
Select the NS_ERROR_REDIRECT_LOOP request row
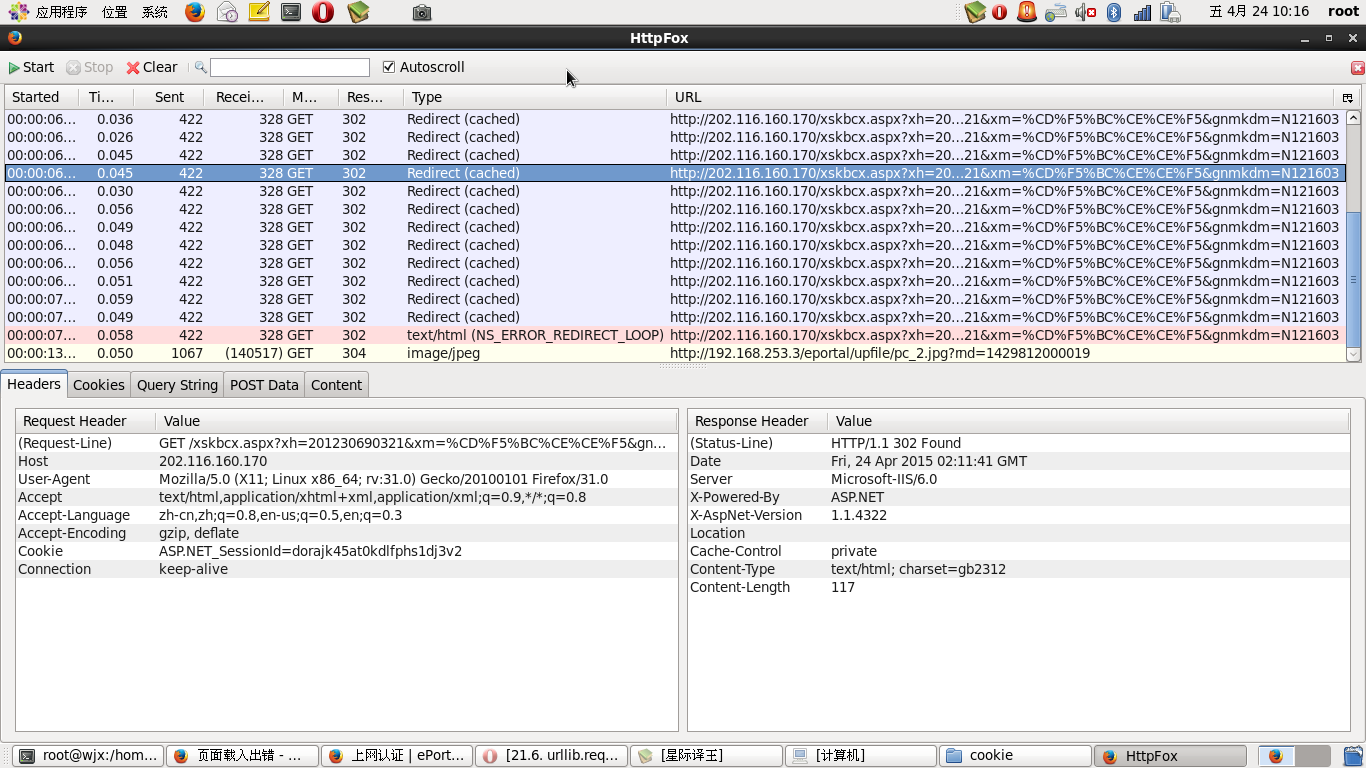pos(675,335)
